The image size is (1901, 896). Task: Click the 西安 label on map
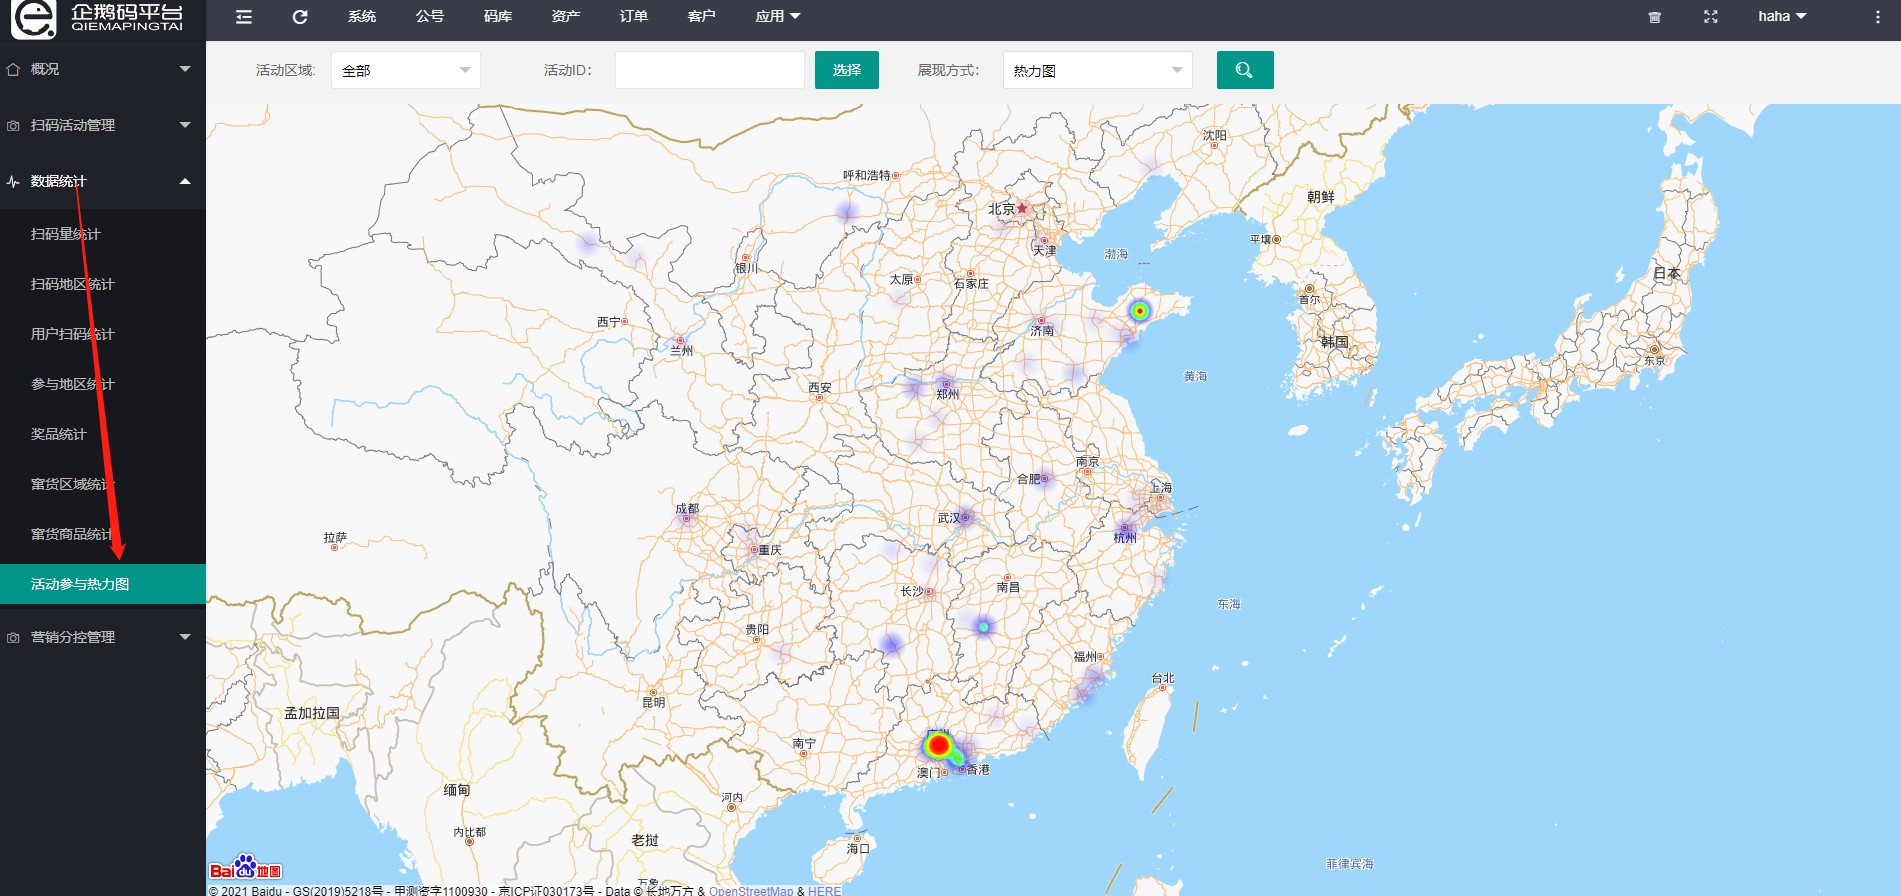(x=820, y=387)
